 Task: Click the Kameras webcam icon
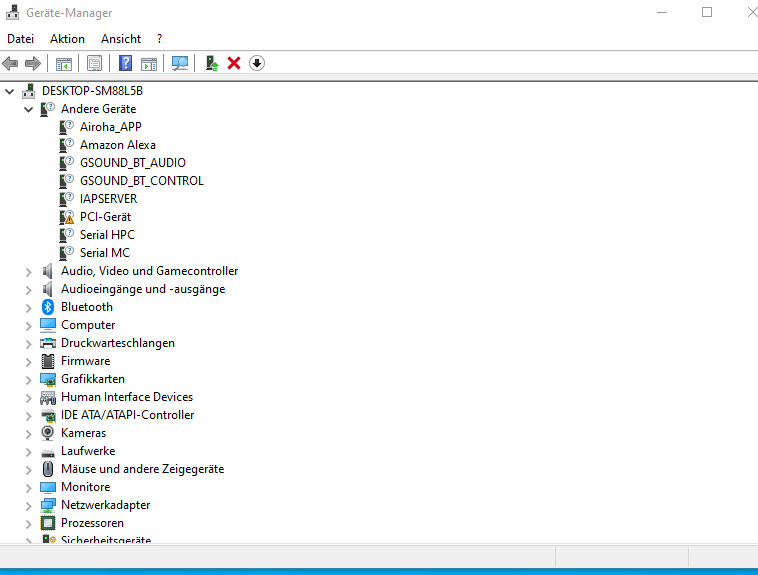[47, 433]
